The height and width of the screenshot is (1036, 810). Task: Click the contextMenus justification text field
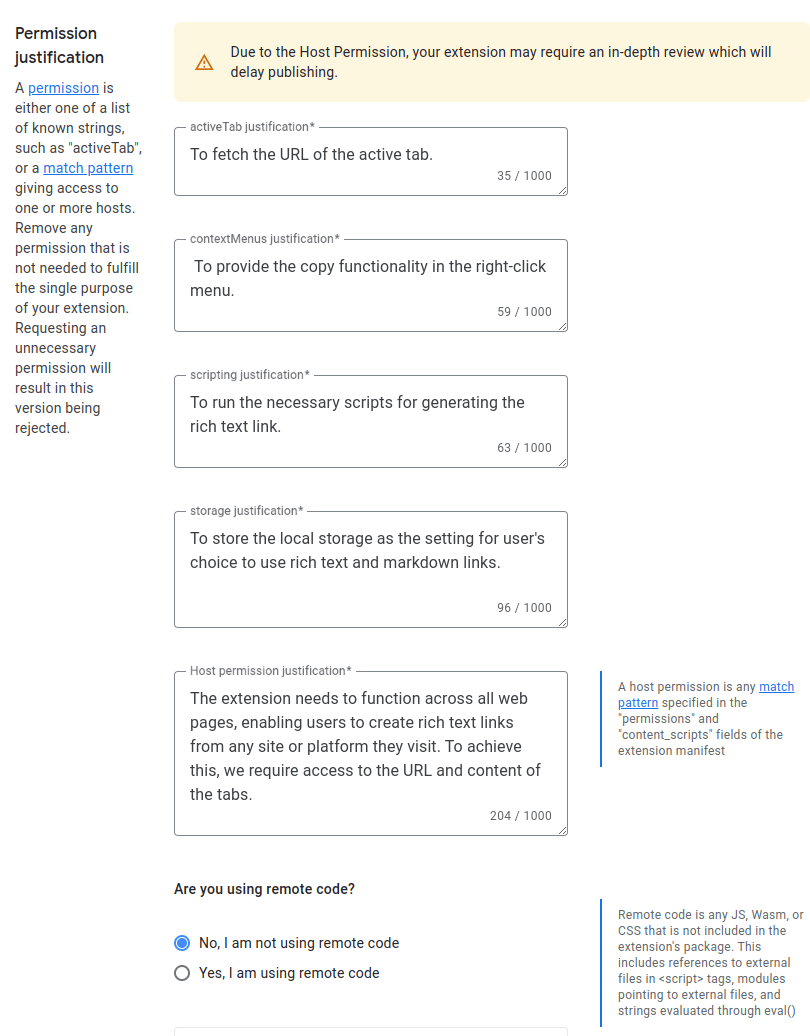(x=371, y=285)
